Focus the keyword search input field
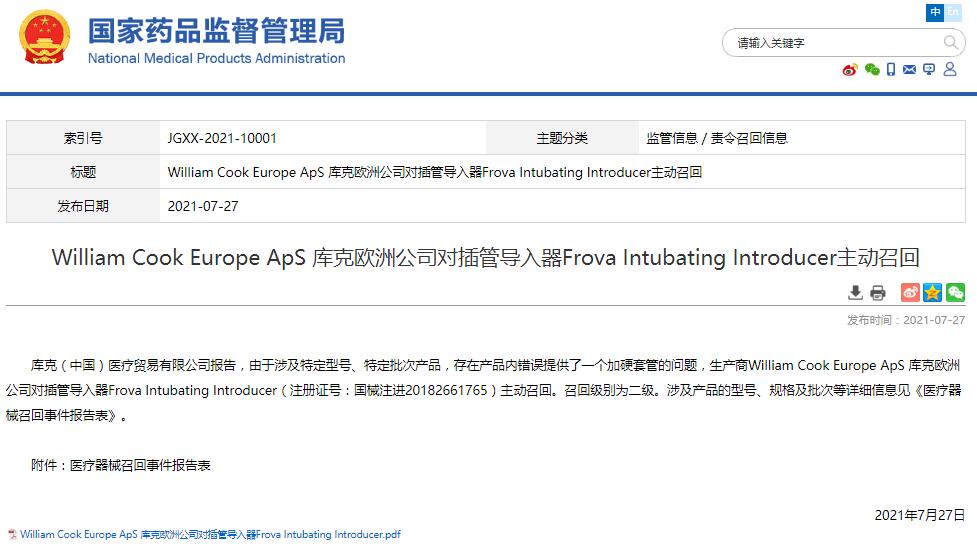The width and height of the screenshot is (977, 559). click(x=835, y=43)
